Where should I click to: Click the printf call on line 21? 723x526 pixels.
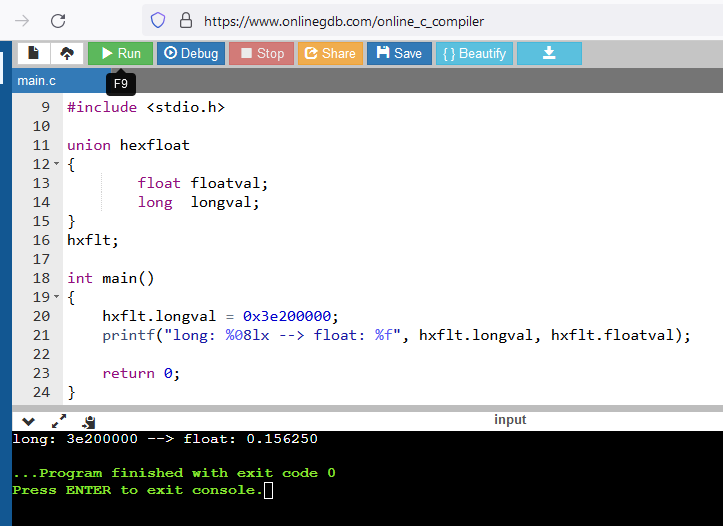pyautogui.click(x=396, y=335)
